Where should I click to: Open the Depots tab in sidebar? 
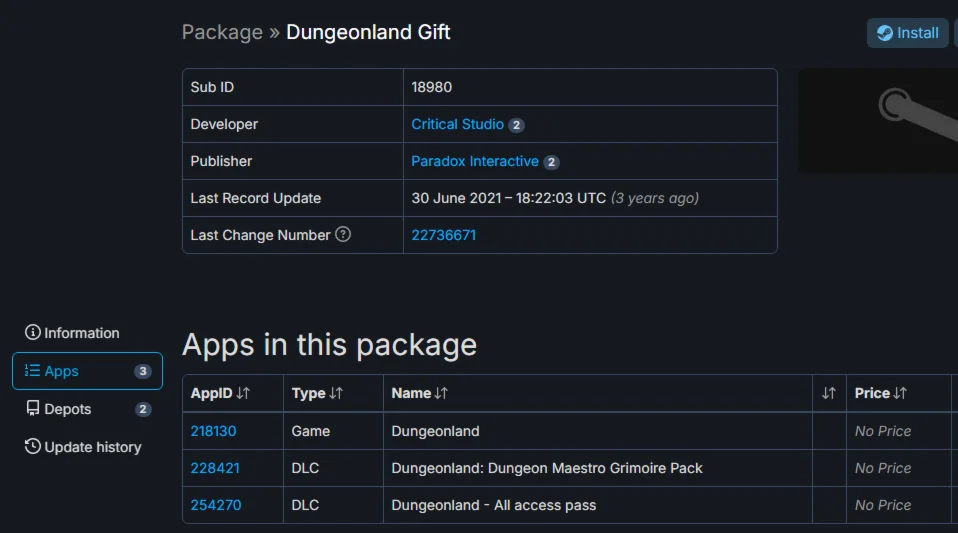pos(69,409)
